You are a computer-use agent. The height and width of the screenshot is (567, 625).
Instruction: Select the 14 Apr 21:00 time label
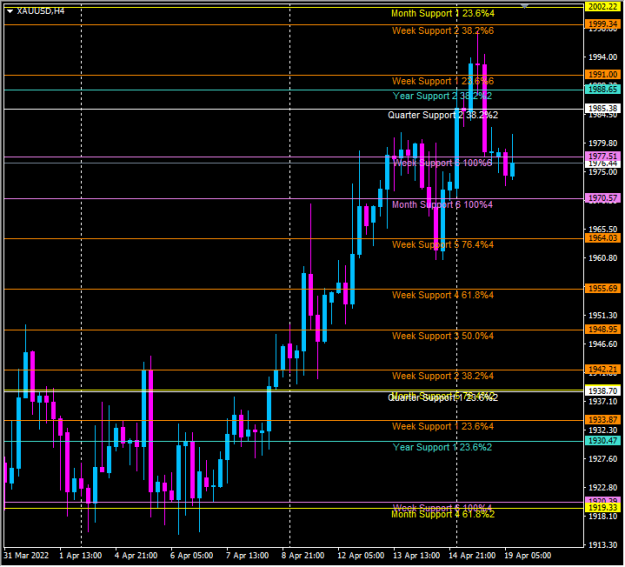[x=472, y=556]
